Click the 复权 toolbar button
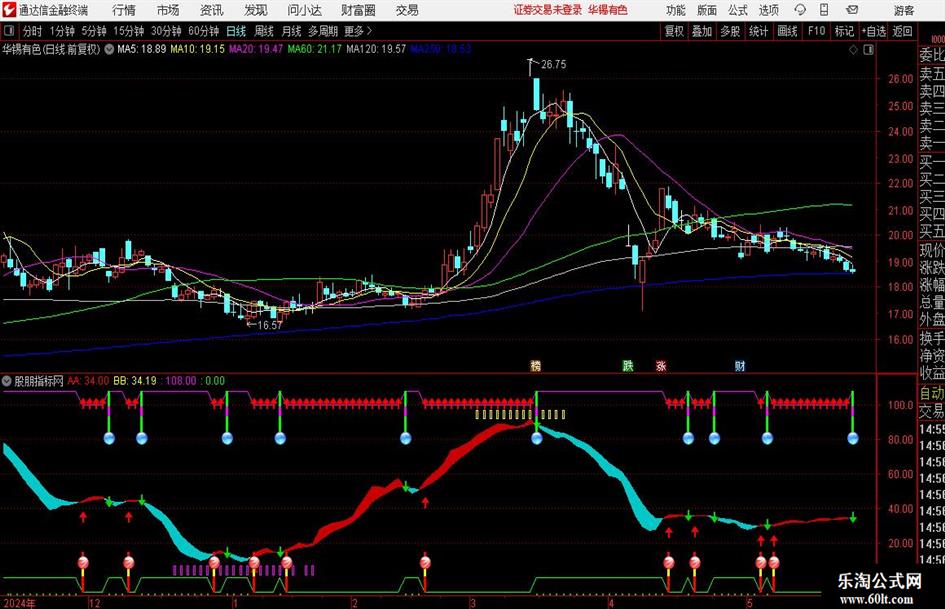945x609 pixels. point(674,31)
